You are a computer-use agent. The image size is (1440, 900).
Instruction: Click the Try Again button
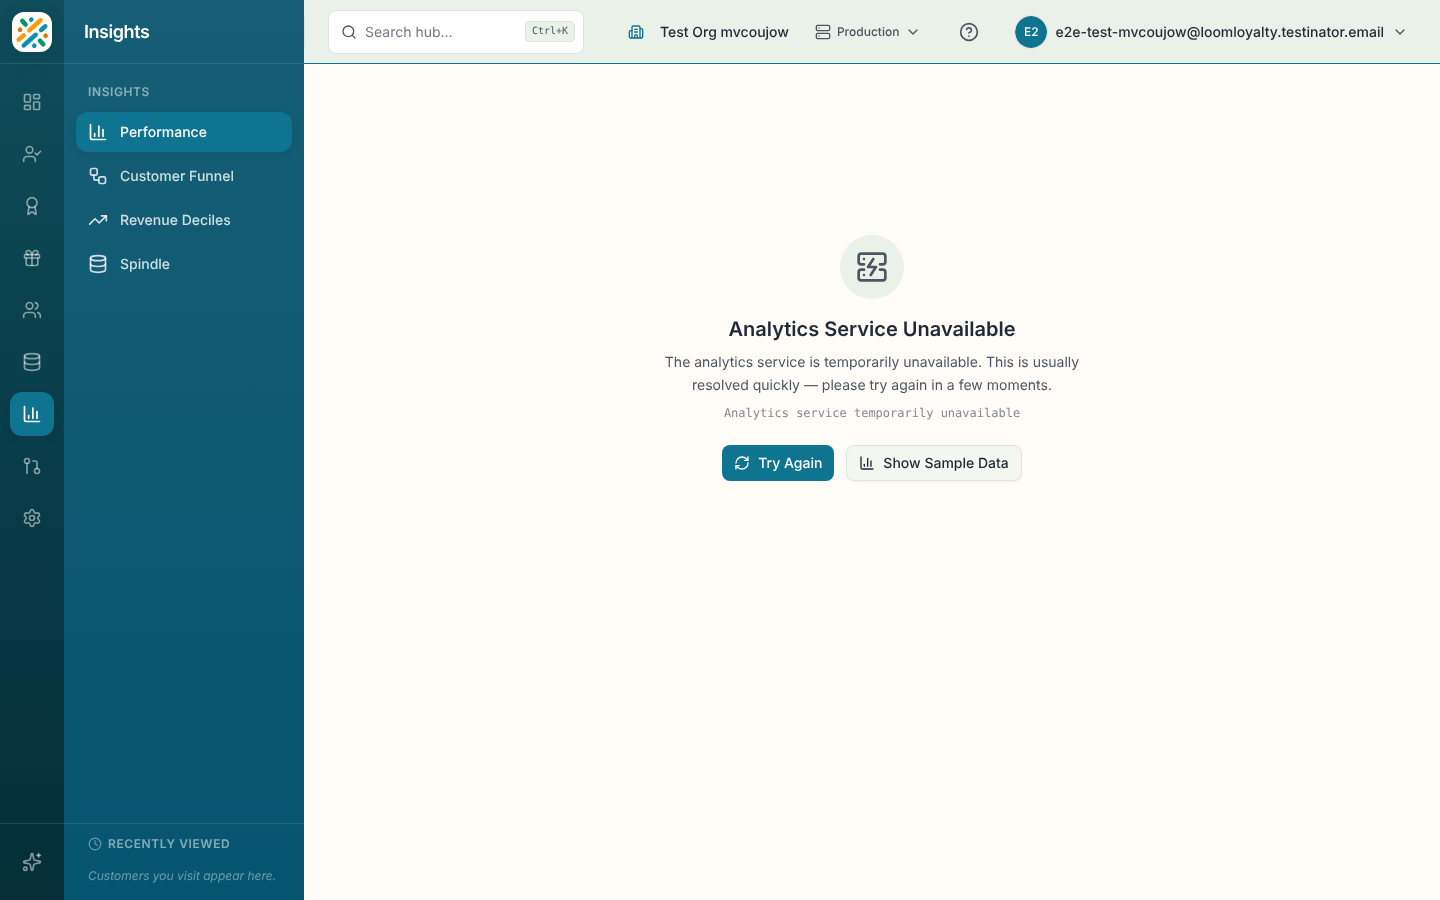[778, 463]
